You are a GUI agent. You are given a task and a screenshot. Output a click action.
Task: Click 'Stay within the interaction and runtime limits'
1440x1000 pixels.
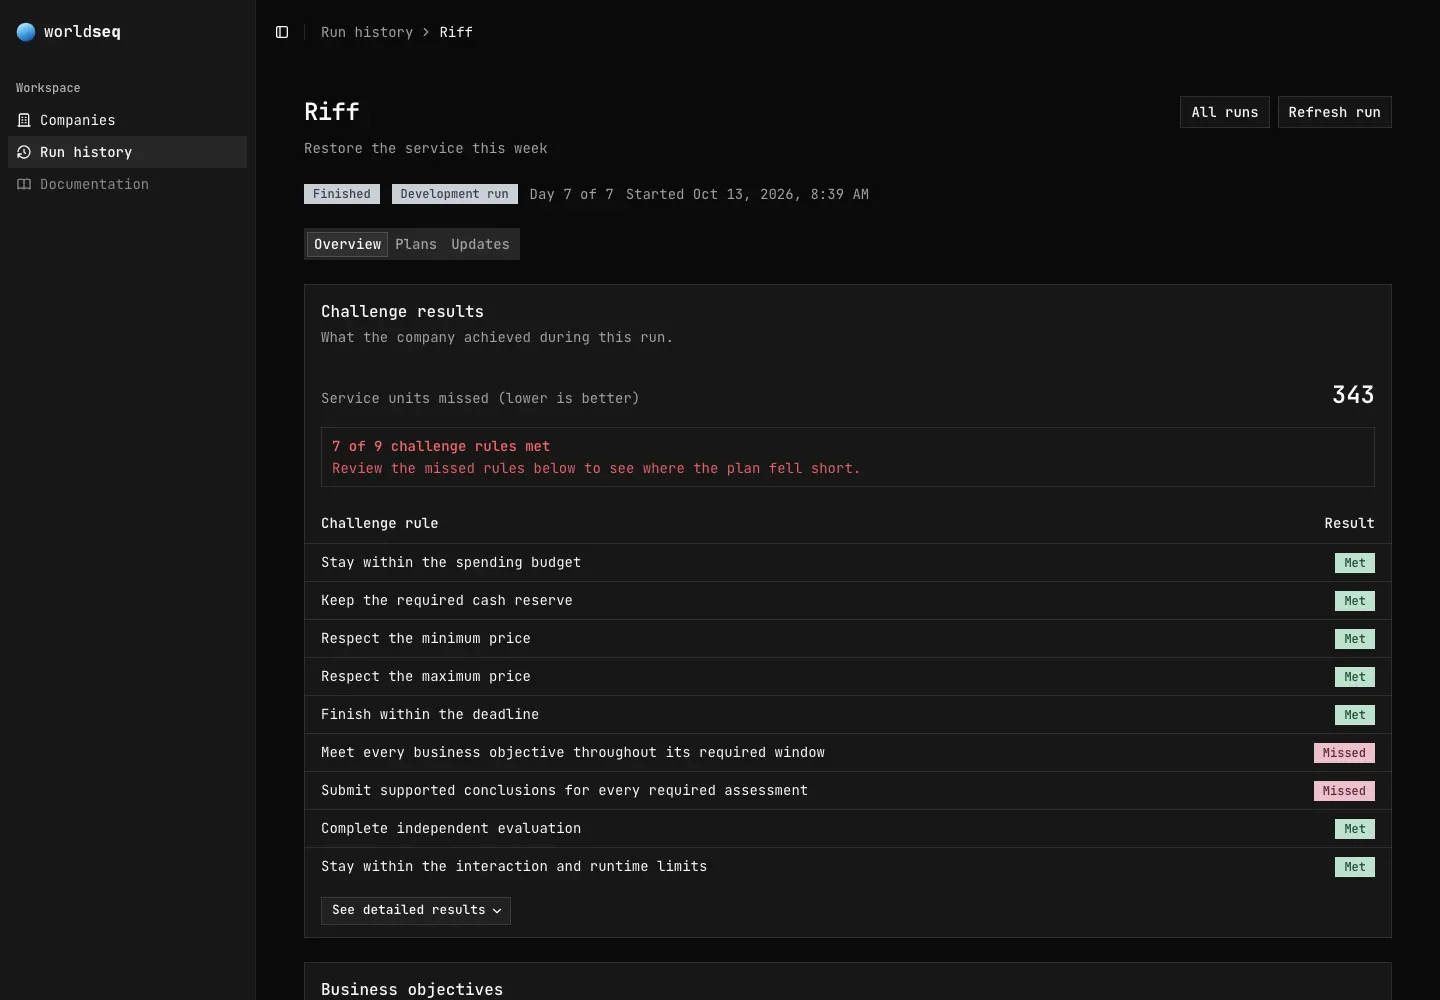tap(514, 867)
